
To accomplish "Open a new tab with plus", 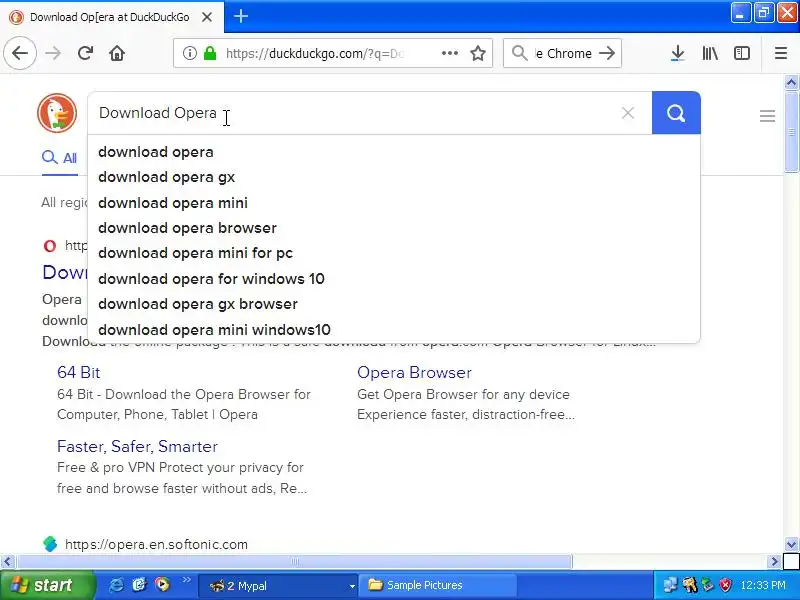I will 241,16.
